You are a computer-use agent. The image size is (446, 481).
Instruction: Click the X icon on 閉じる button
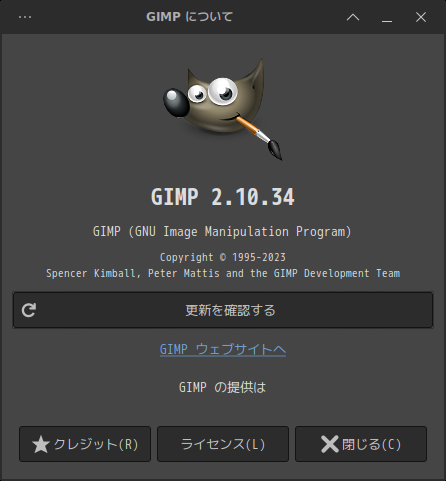click(330, 444)
